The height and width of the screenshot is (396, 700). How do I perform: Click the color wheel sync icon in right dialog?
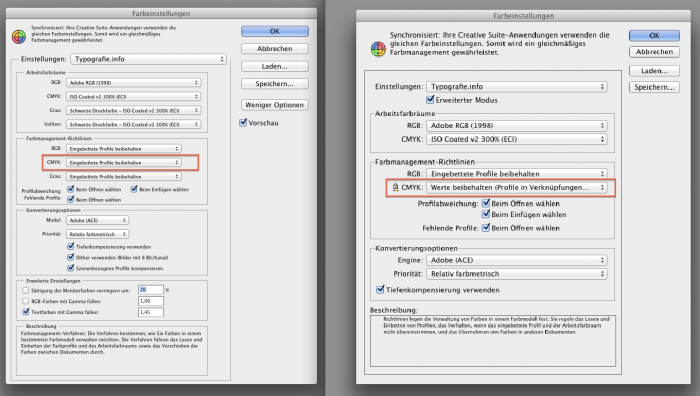378,49
